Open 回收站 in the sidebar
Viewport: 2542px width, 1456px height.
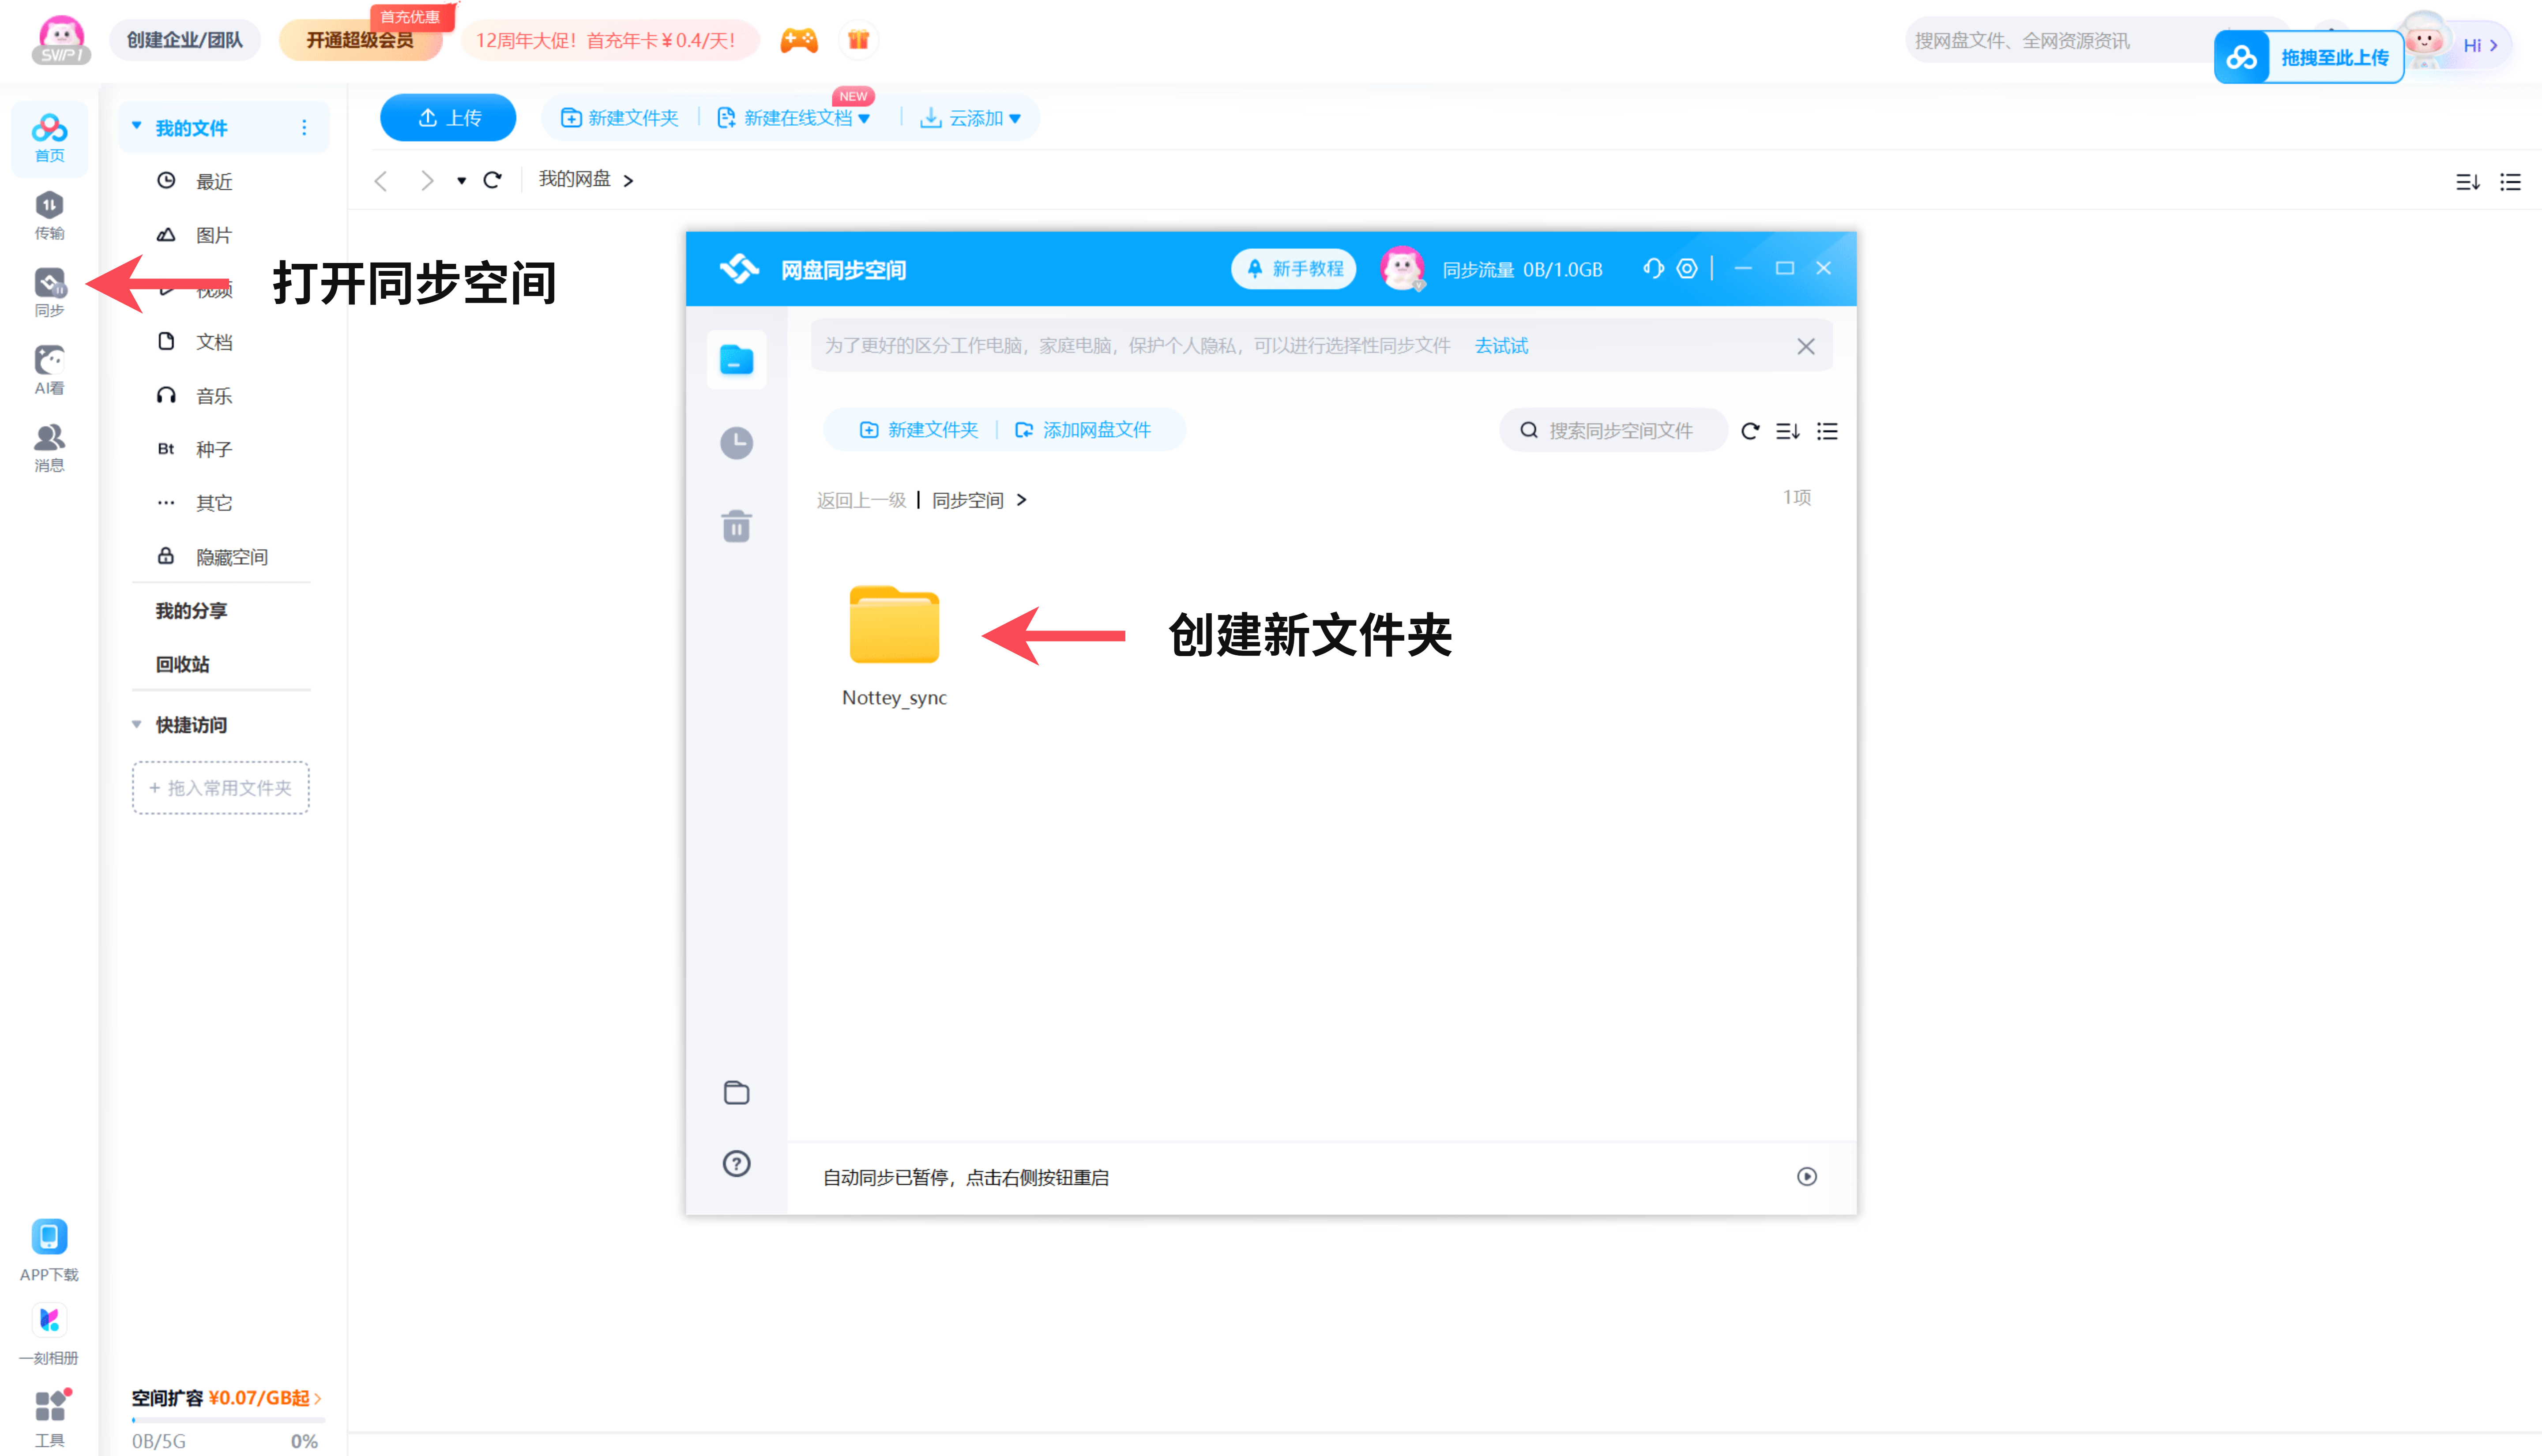182,664
